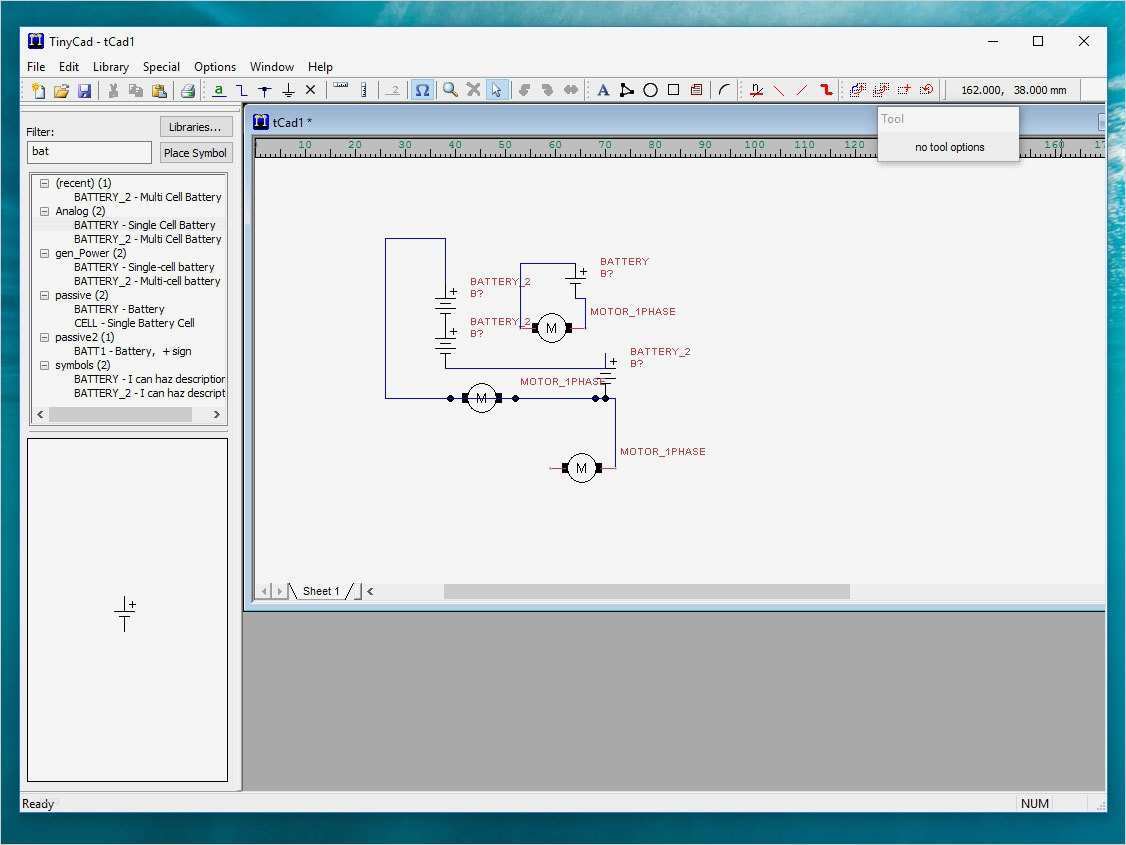Click the vertical ruler icon
Screen dimensions: 1126x845
pos(364,90)
